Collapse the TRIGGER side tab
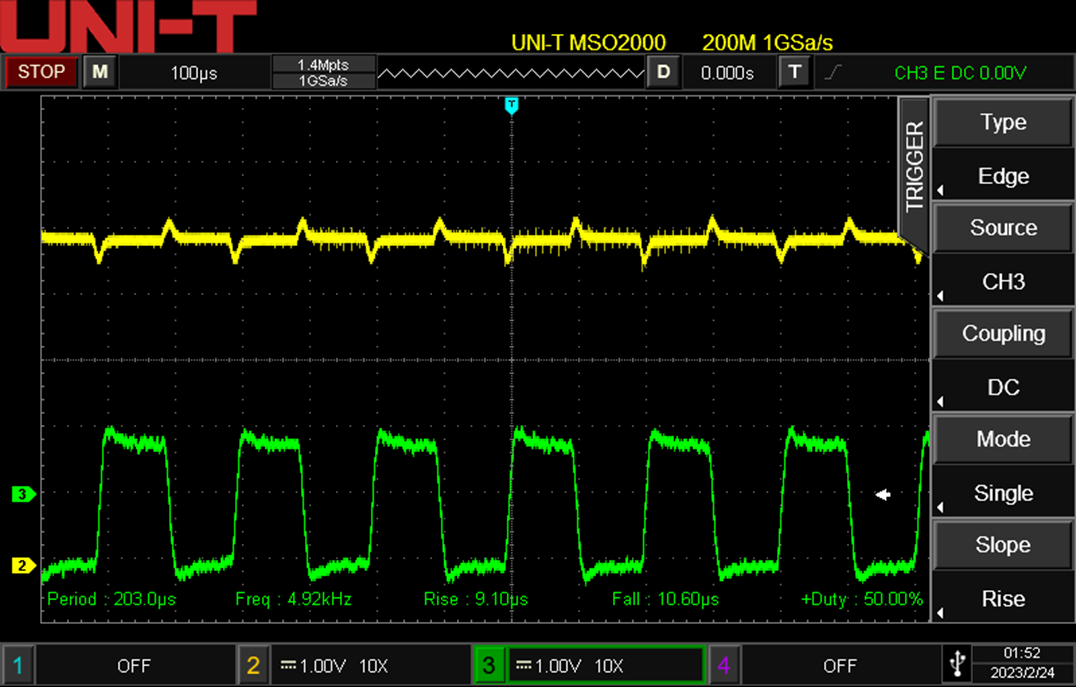 914,166
